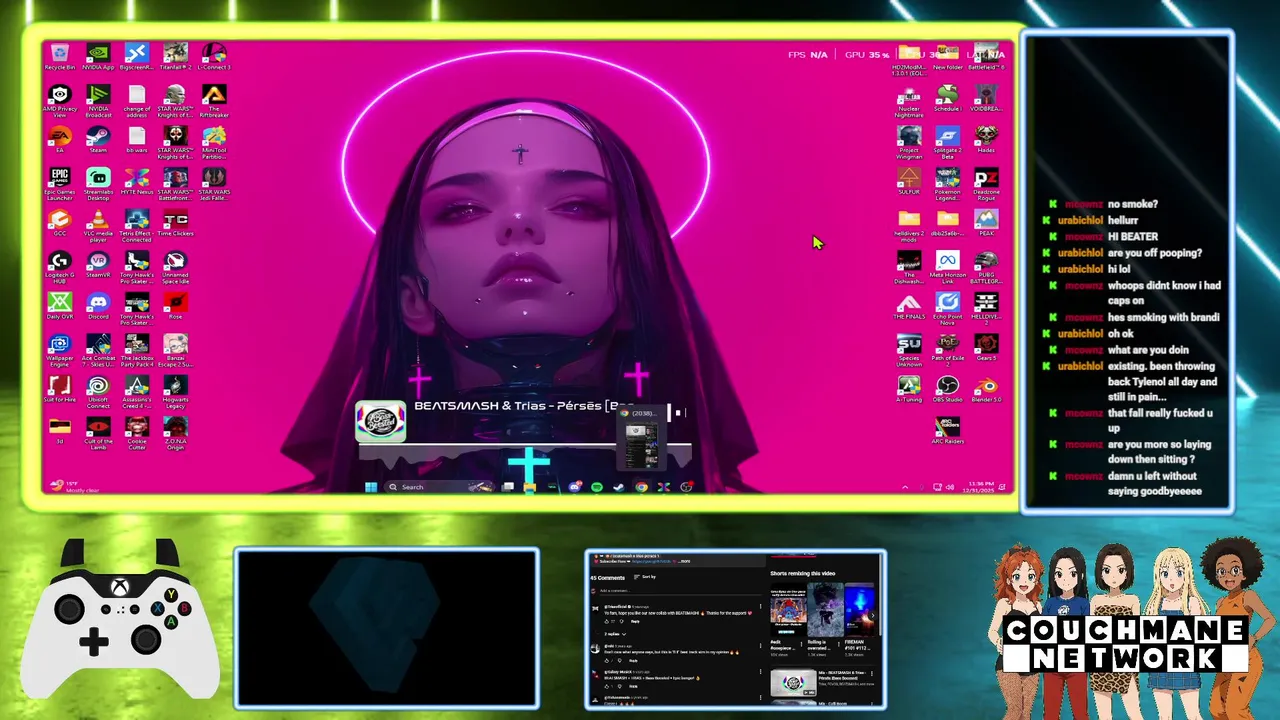The image size is (1280, 720).
Task: Select the Wallpaper Engine icon
Action: tap(59, 350)
